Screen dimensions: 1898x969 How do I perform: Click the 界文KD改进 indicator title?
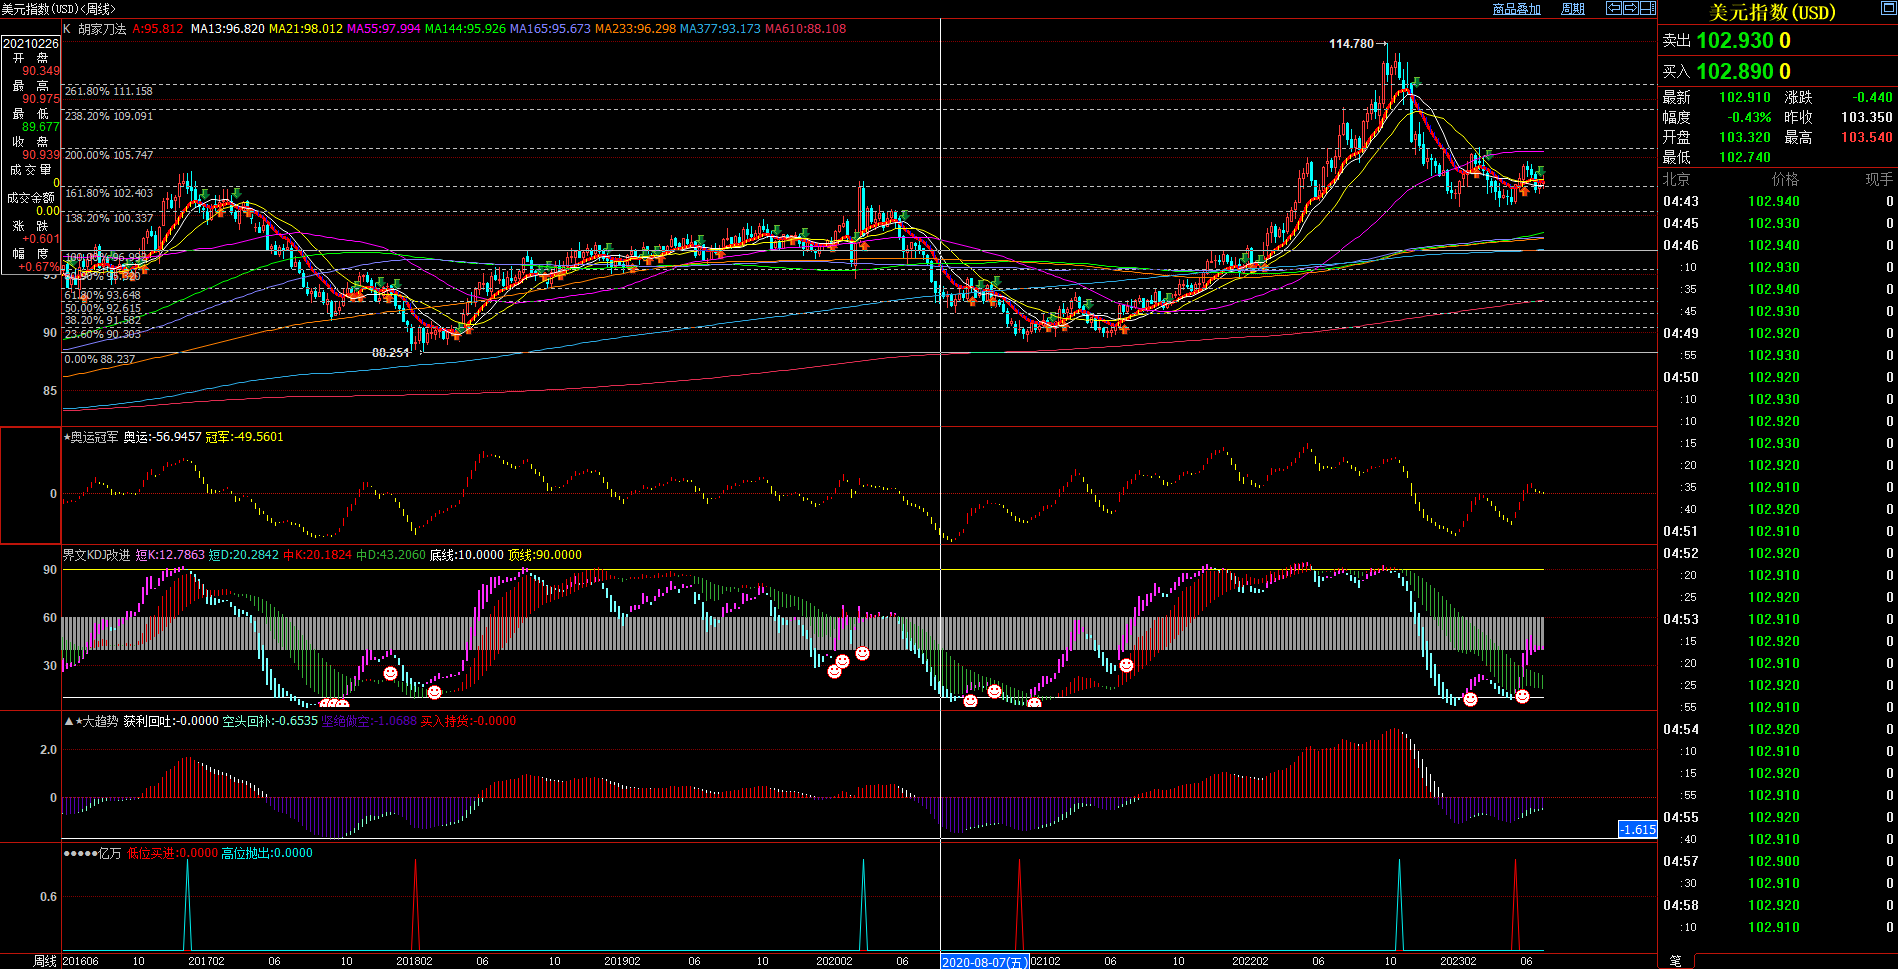96,555
